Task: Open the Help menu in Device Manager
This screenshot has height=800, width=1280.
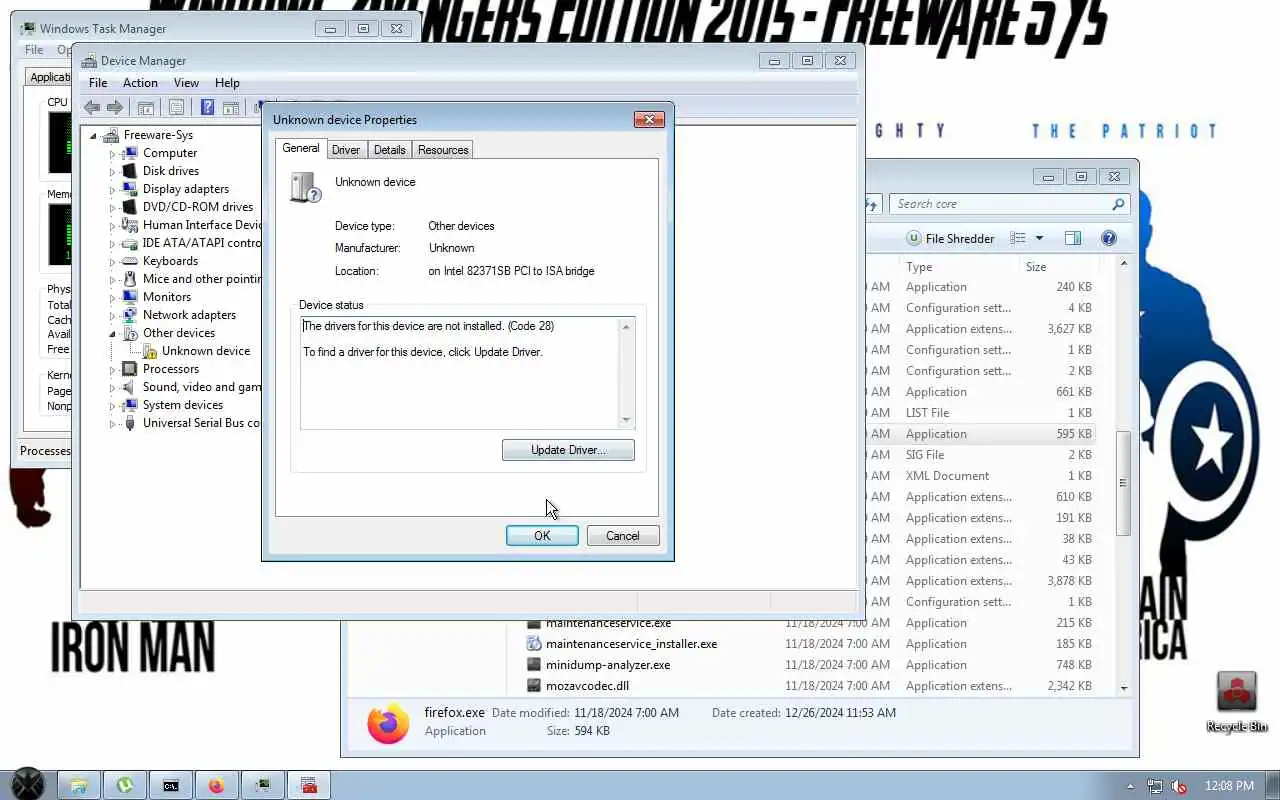Action: 227,83
